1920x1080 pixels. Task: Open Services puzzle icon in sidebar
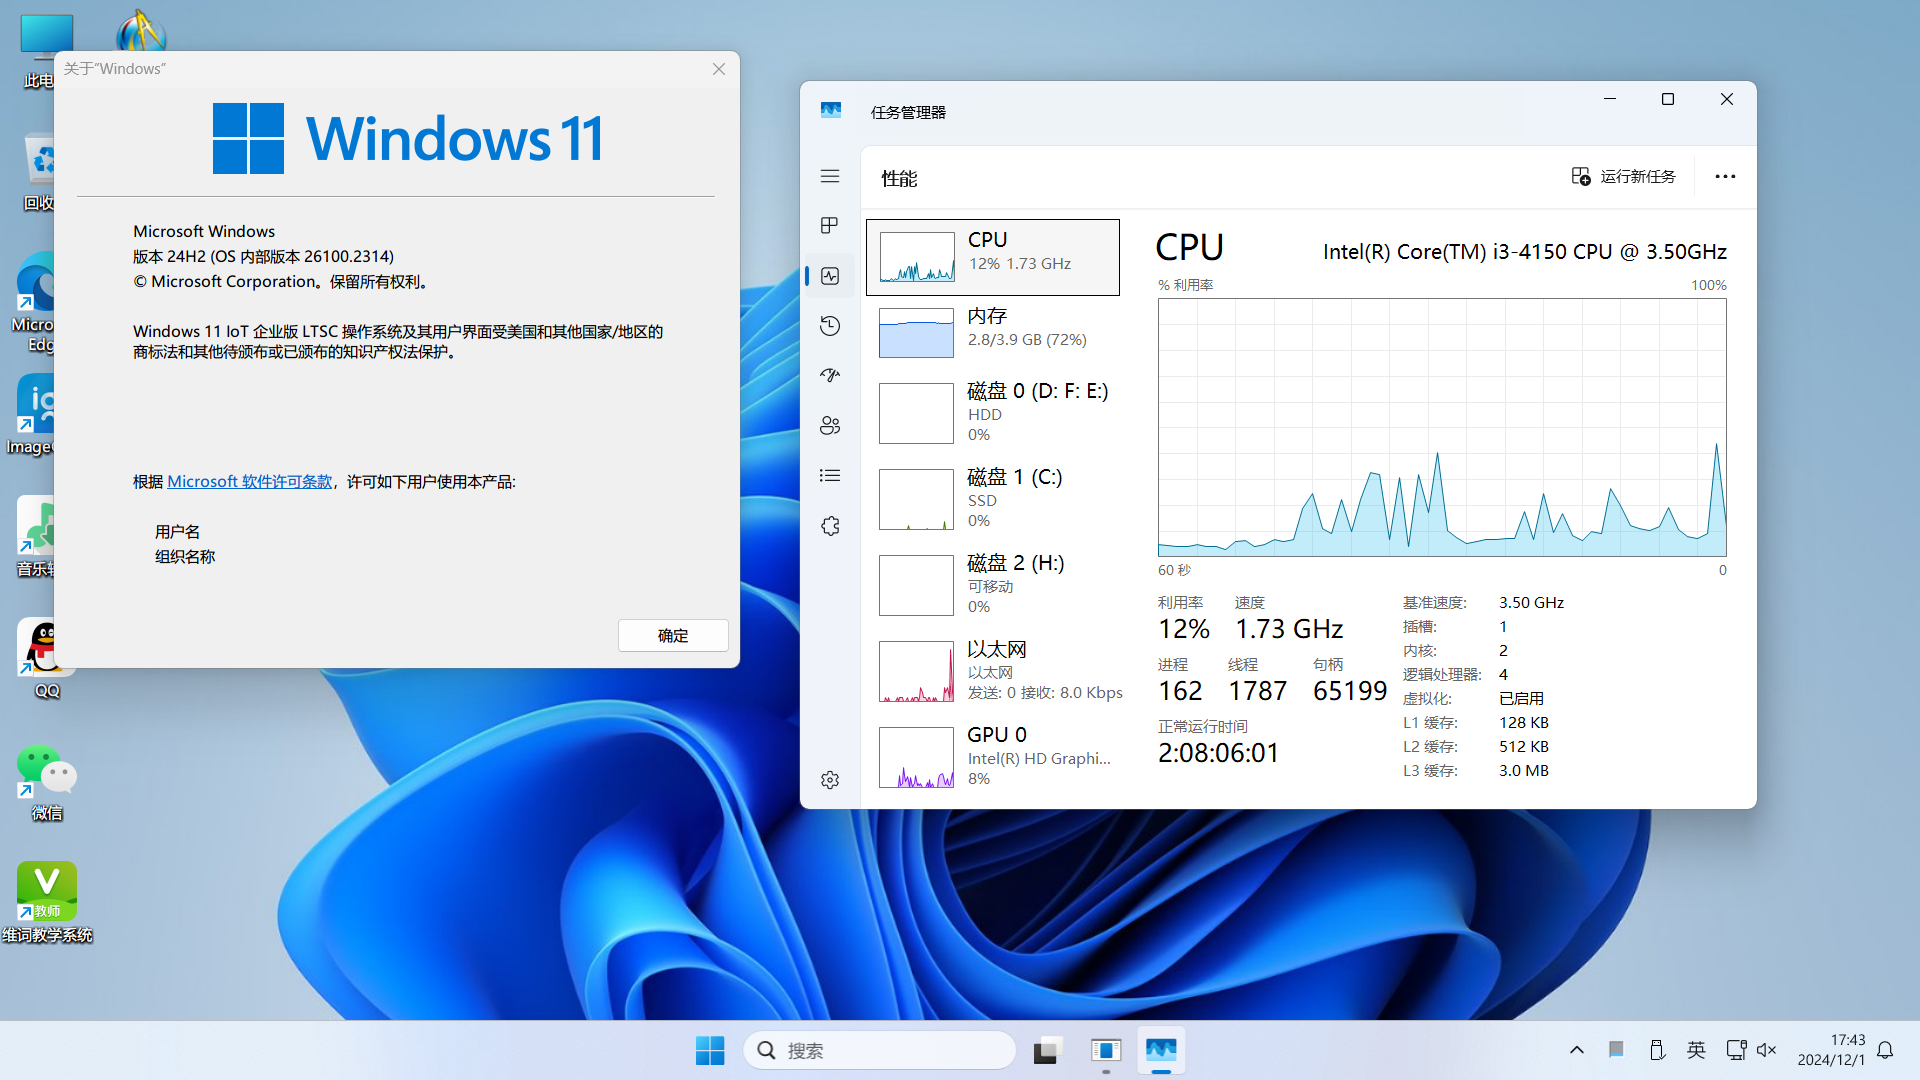(829, 526)
